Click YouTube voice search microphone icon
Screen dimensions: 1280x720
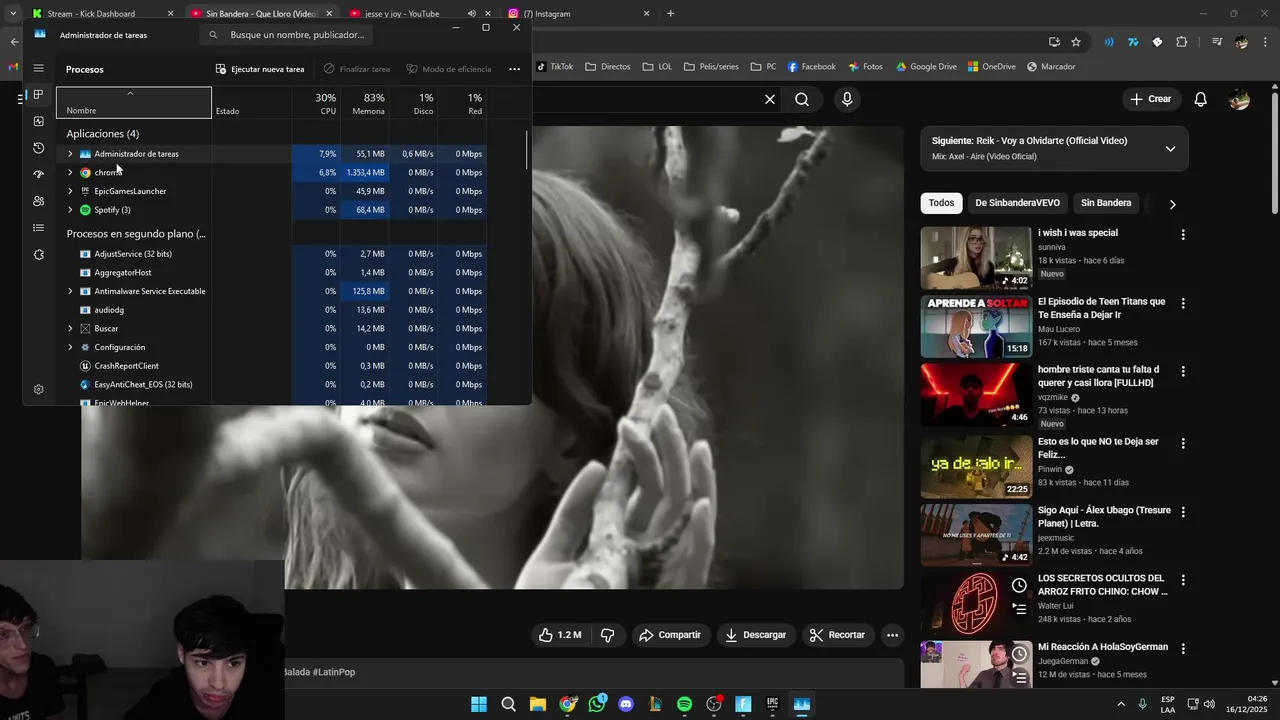click(847, 99)
